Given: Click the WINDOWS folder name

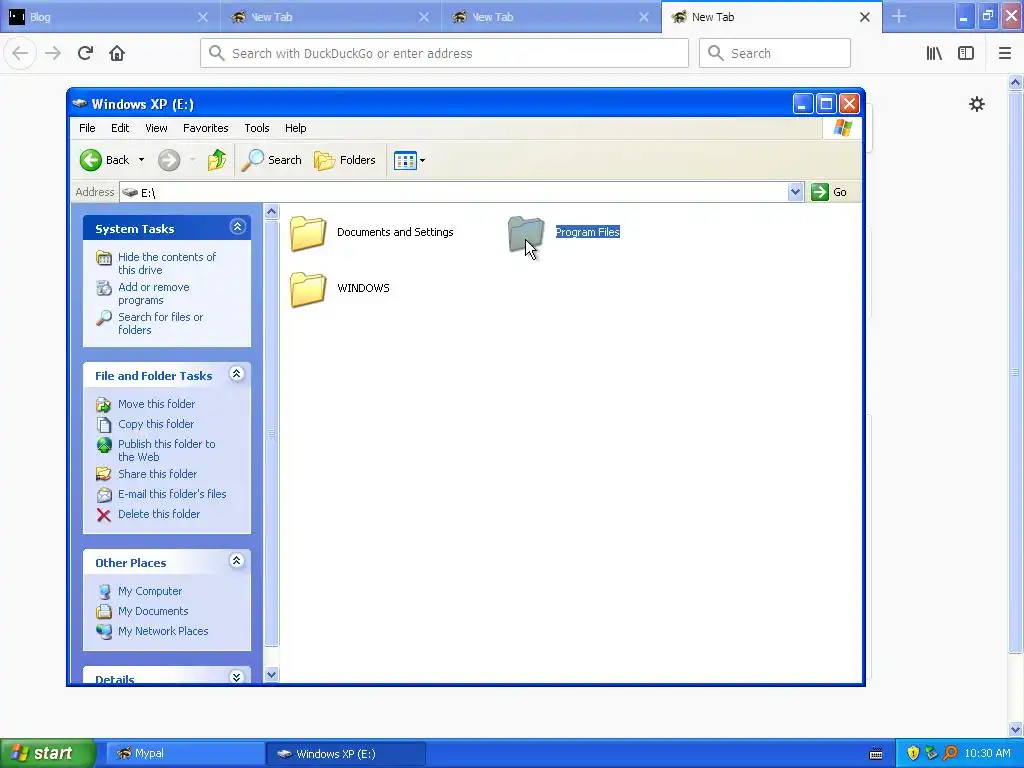Looking at the screenshot, I should pos(363,288).
